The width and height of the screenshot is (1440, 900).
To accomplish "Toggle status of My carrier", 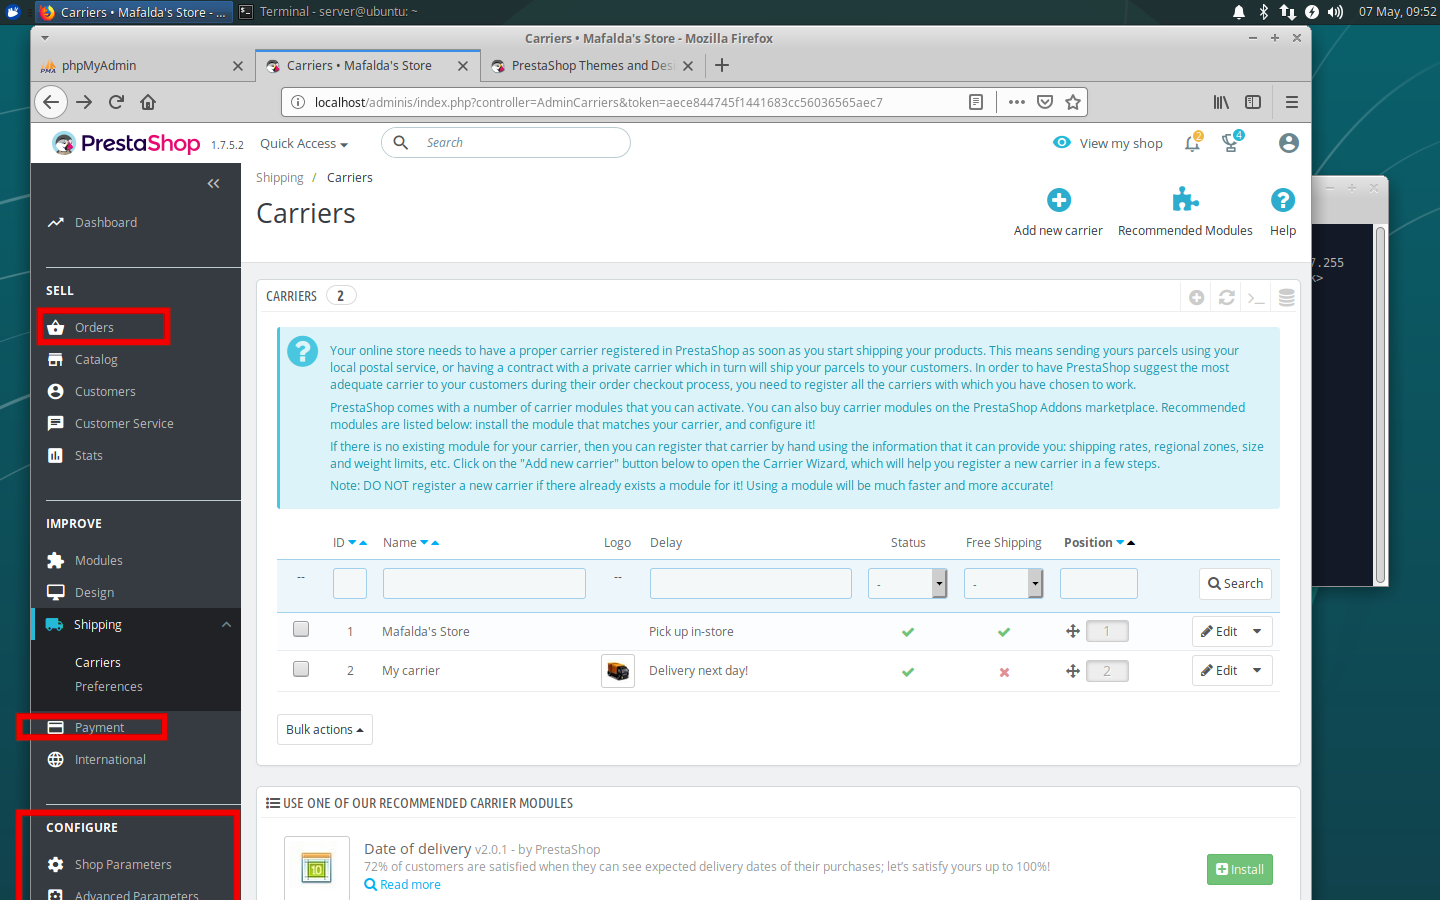I will tap(908, 672).
